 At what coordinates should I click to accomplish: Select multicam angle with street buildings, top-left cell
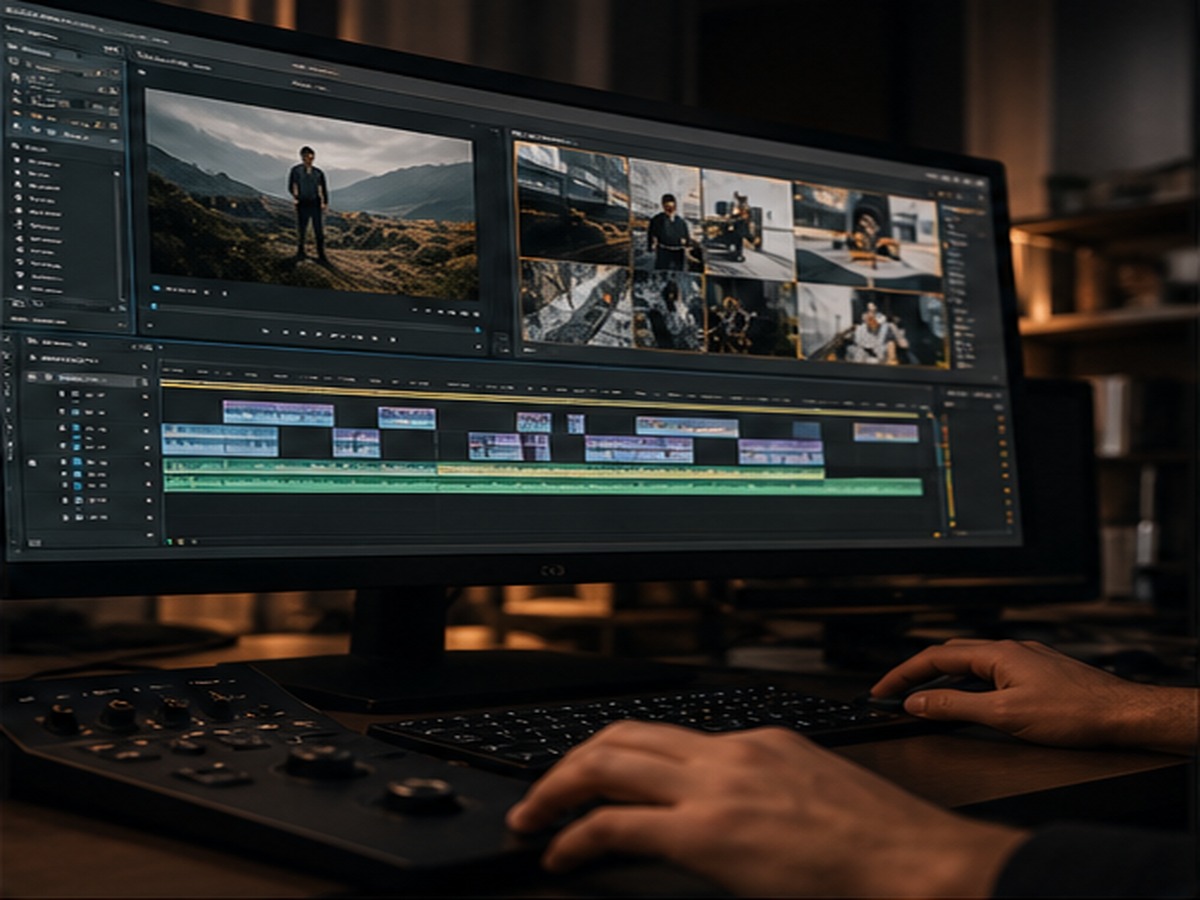pyautogui.click(x=573, y=202)
